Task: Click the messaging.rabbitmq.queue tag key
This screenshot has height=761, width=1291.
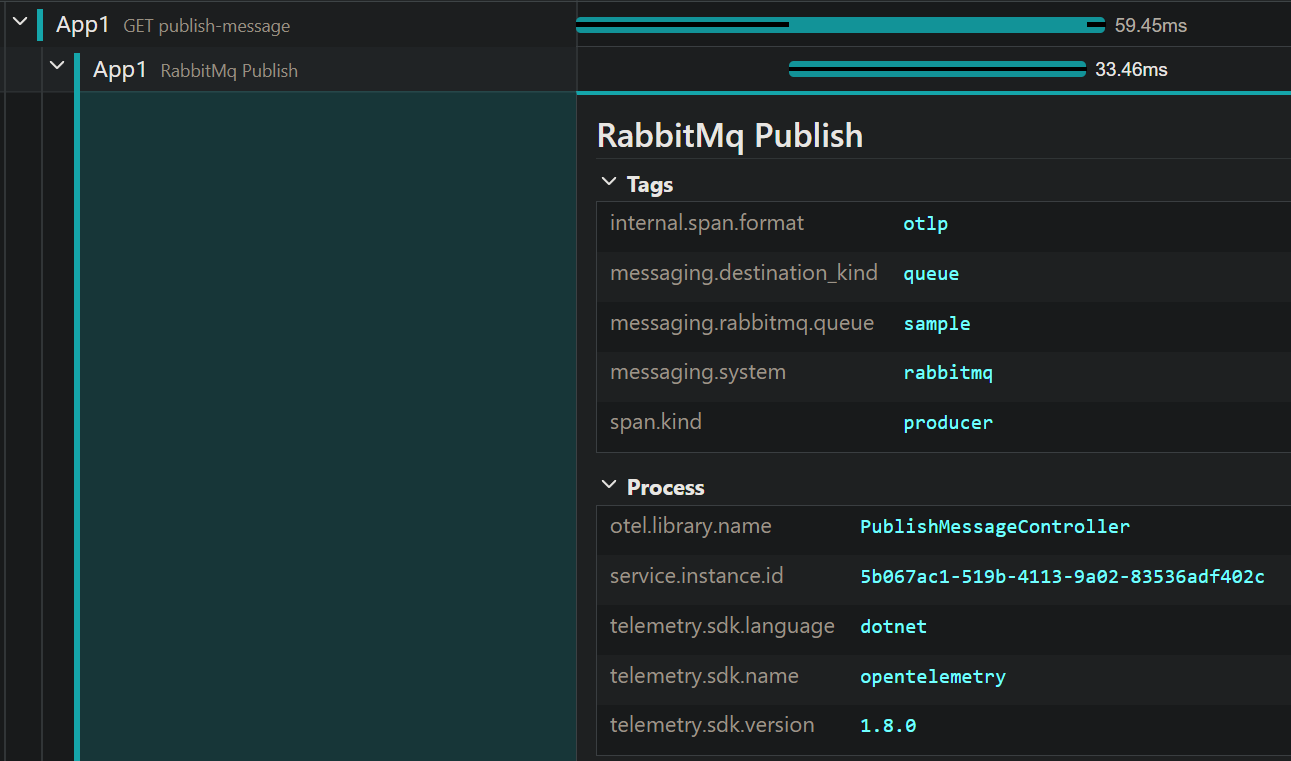Action: tap(742, 323)
